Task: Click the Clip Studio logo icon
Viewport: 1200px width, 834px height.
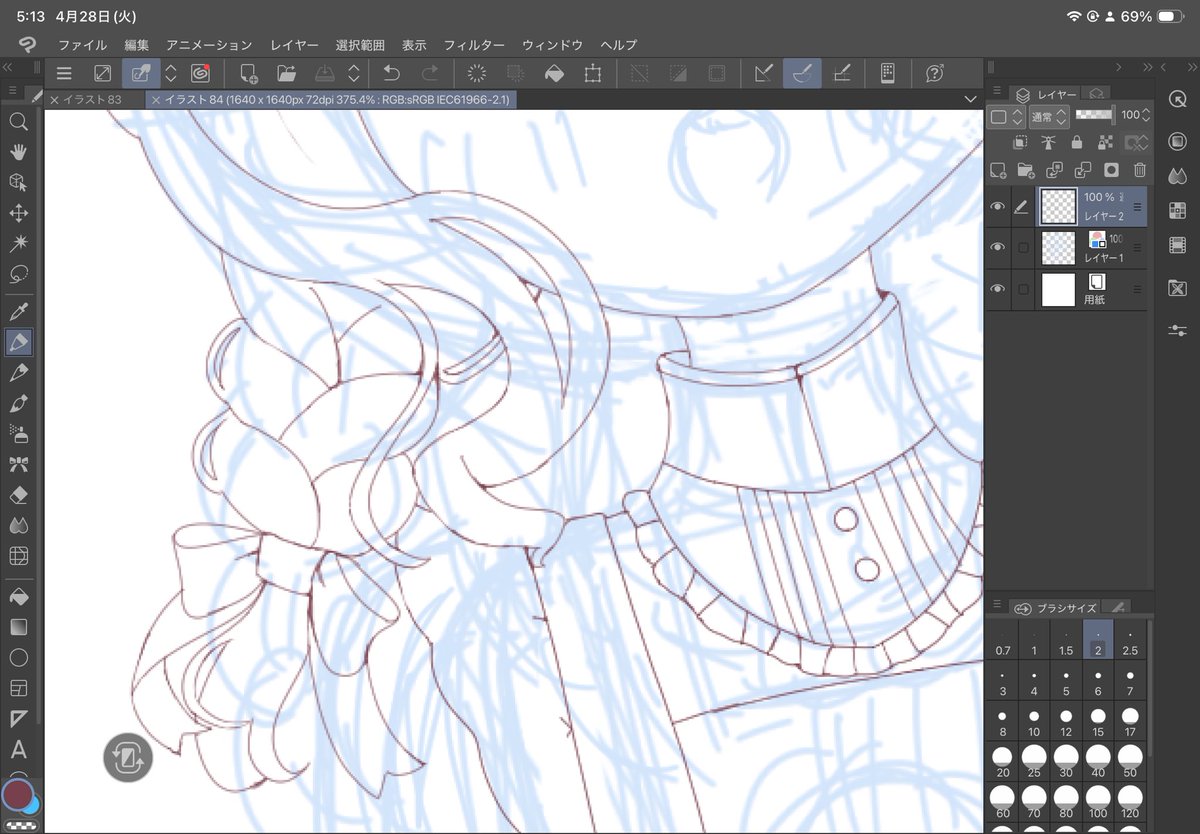Action: pos(27,45)
